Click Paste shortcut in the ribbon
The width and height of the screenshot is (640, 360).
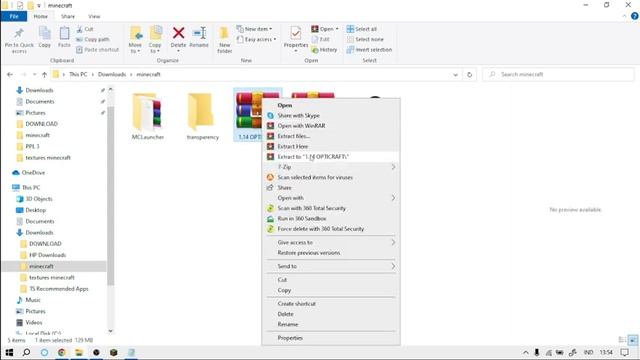[98, 50]
